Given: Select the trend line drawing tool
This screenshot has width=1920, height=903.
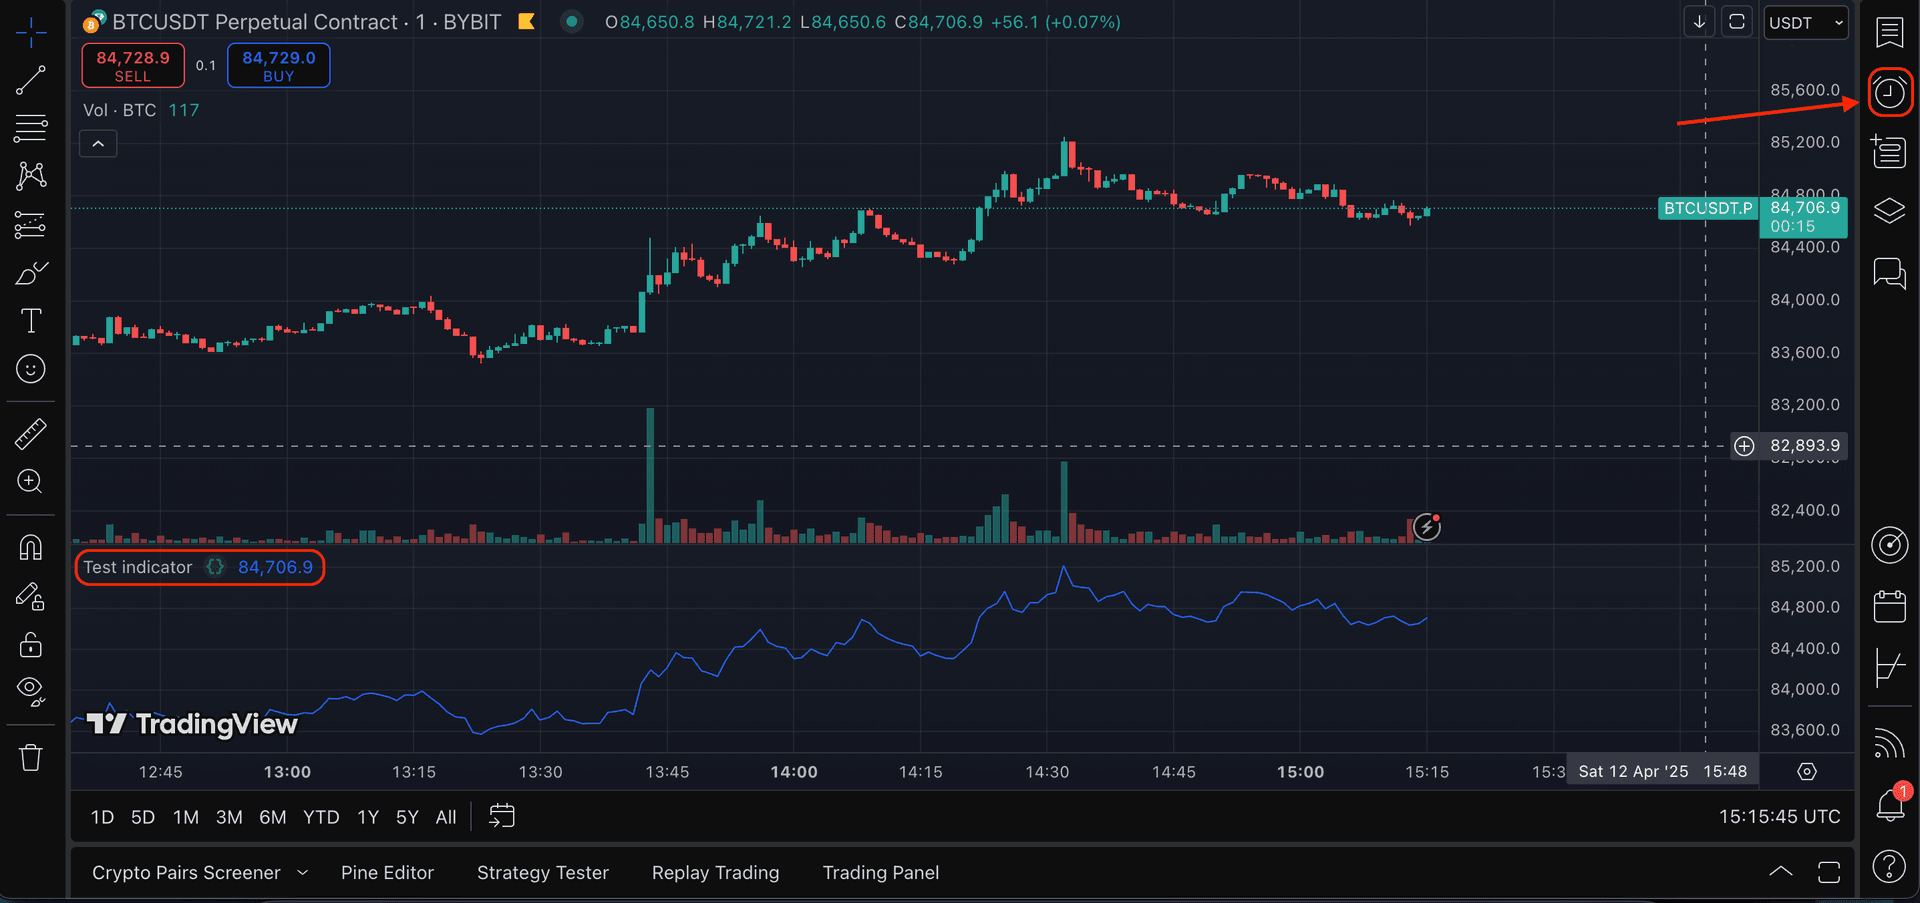Looking at the screenshot, I should (31, 81).
